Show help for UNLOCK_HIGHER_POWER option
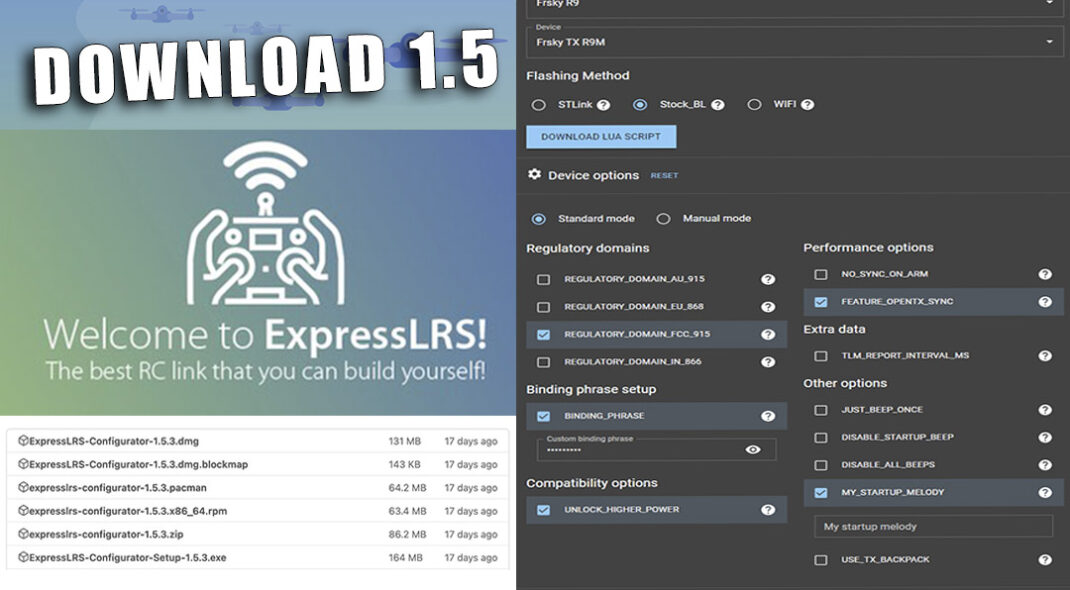Image resolution: width=1070 pixels, height=590 pixels. click(768, 510)
